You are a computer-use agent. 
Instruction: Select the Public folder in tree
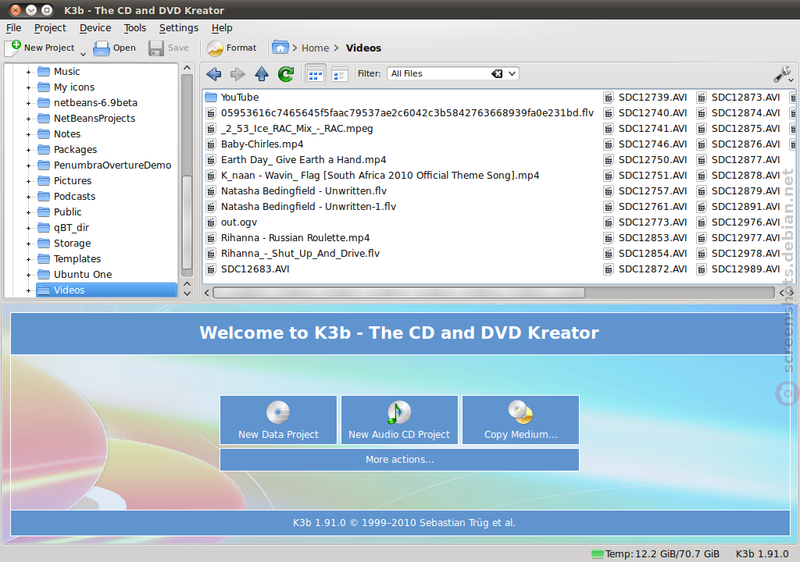(67, 212)
